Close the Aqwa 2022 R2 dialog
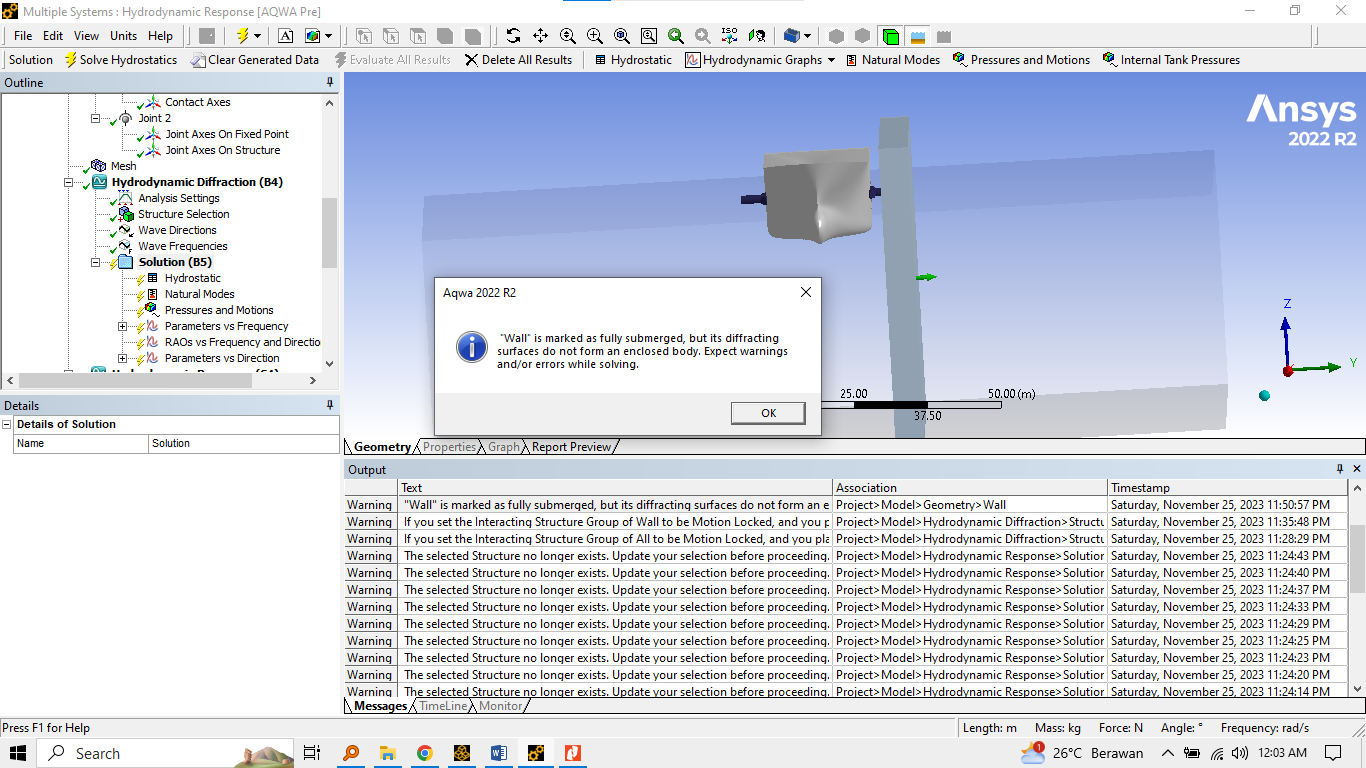The image size is (1366, 768). (x=805, y=292)
